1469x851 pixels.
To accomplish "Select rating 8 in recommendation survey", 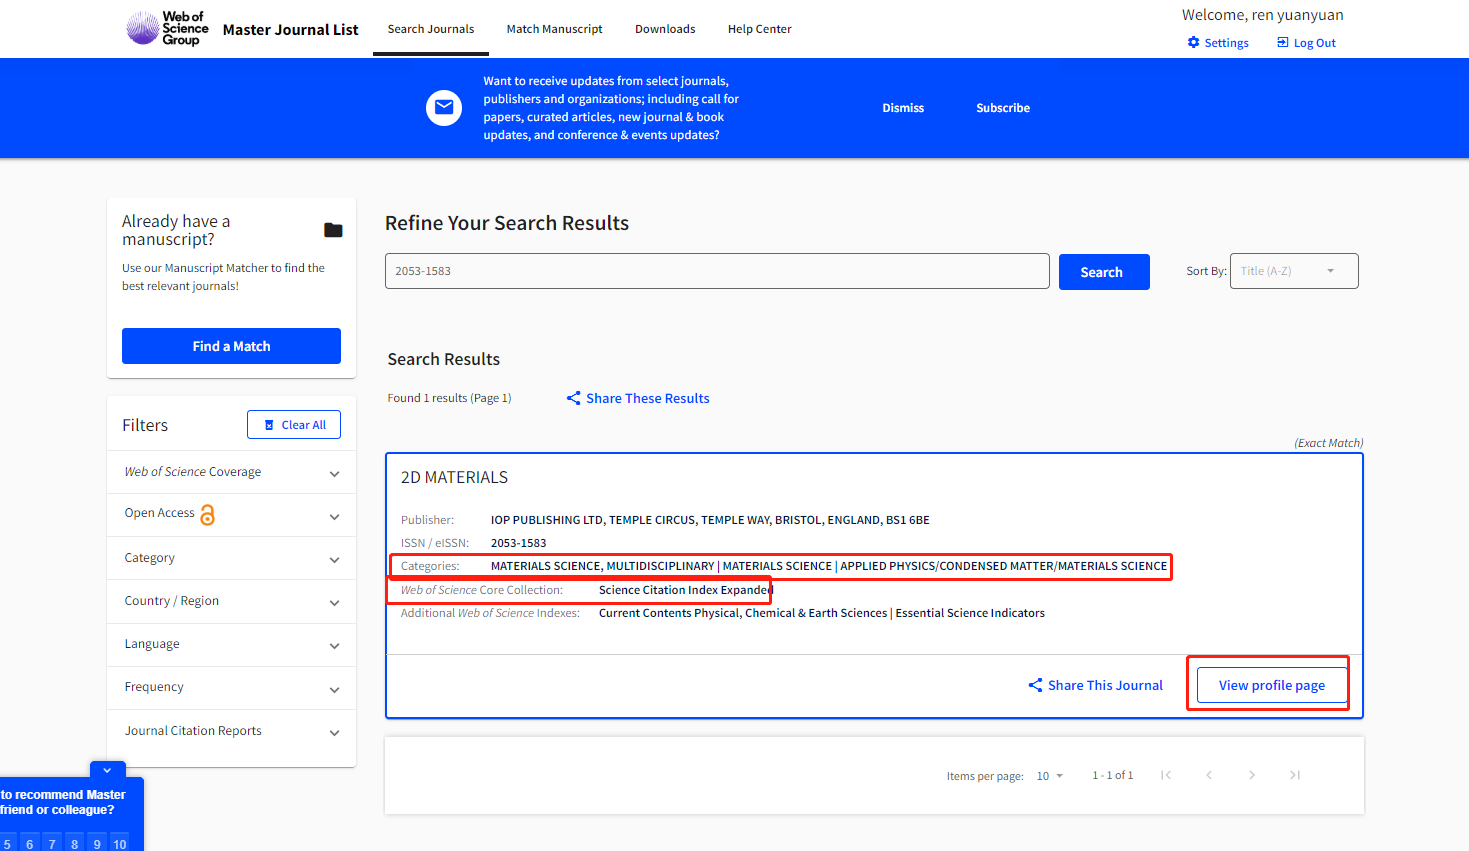I will point(75,844).
